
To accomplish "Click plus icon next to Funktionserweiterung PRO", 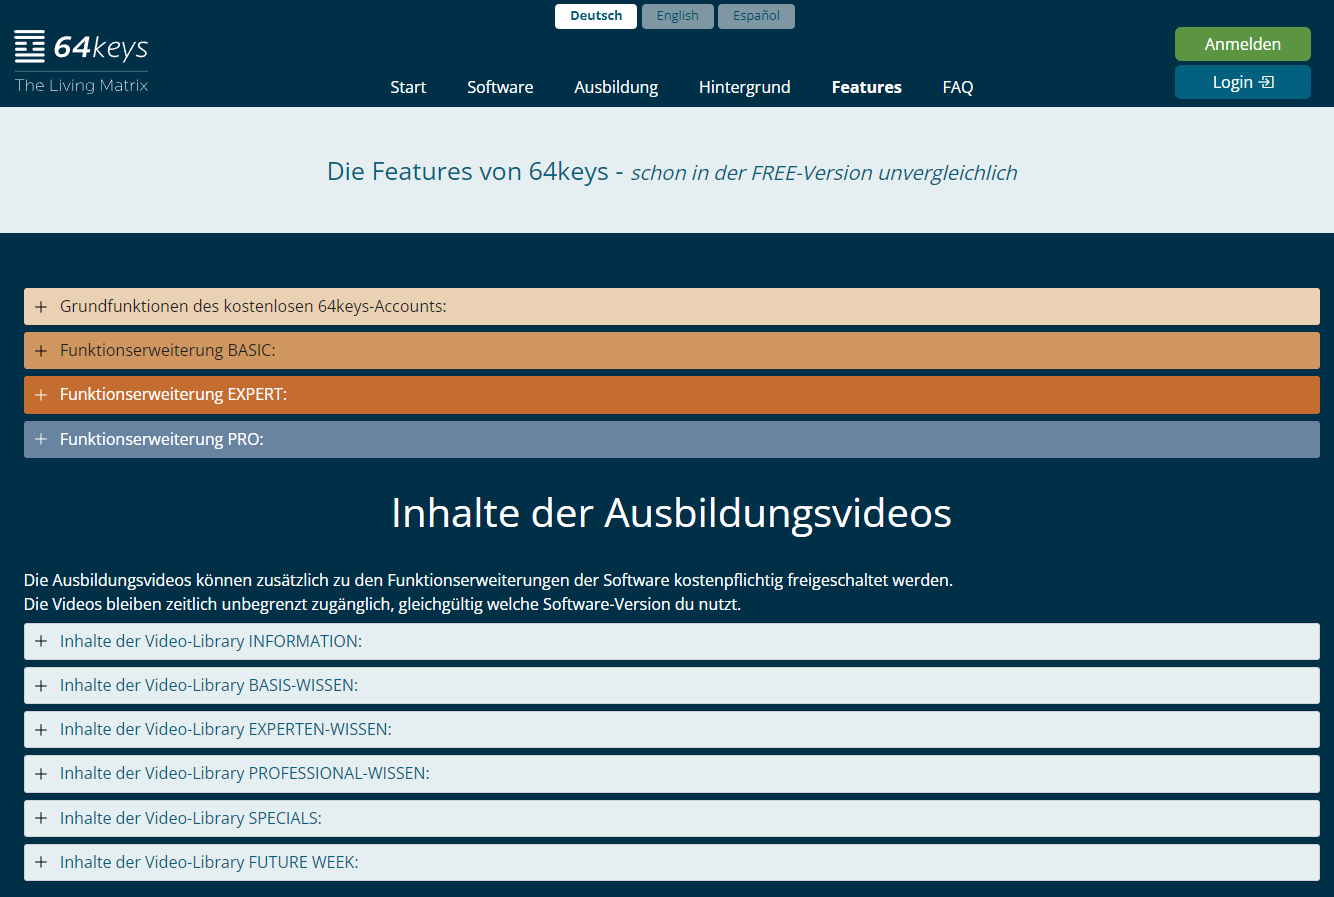I will coord(41,439).
